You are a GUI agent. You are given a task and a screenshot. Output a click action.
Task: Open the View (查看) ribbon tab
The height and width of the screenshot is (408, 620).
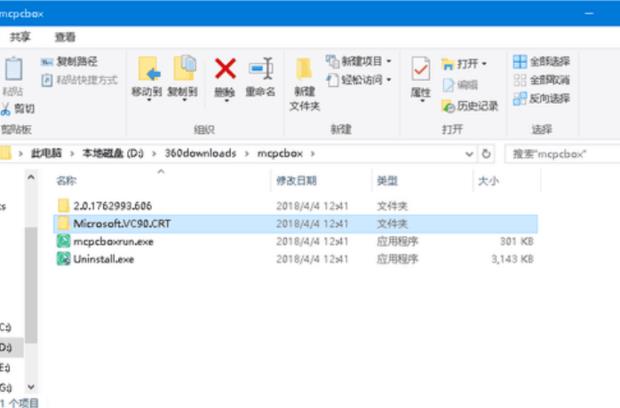coord(65,37)
